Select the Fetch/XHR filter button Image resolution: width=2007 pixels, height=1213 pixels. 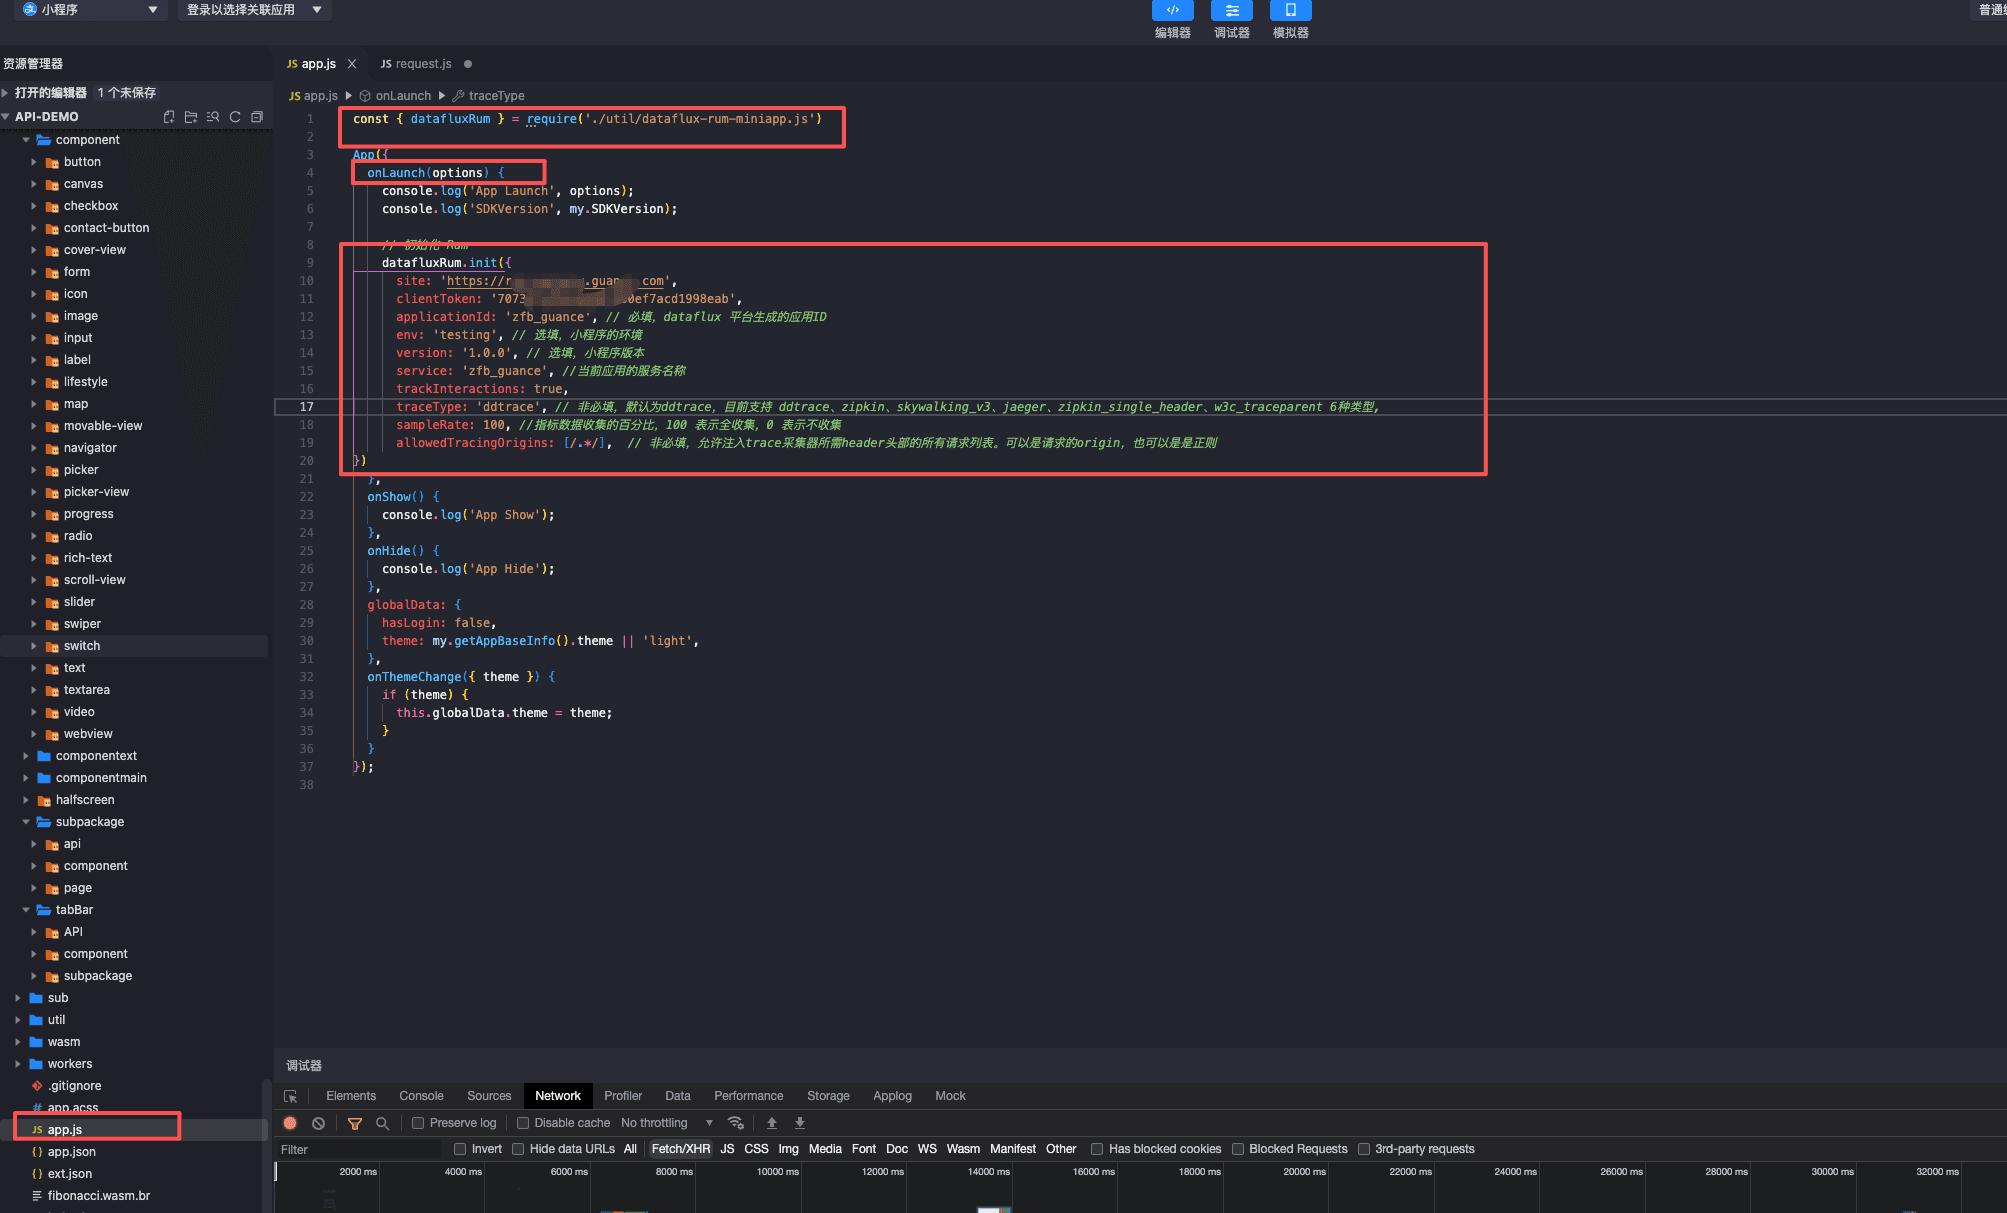coord(680,1149)
